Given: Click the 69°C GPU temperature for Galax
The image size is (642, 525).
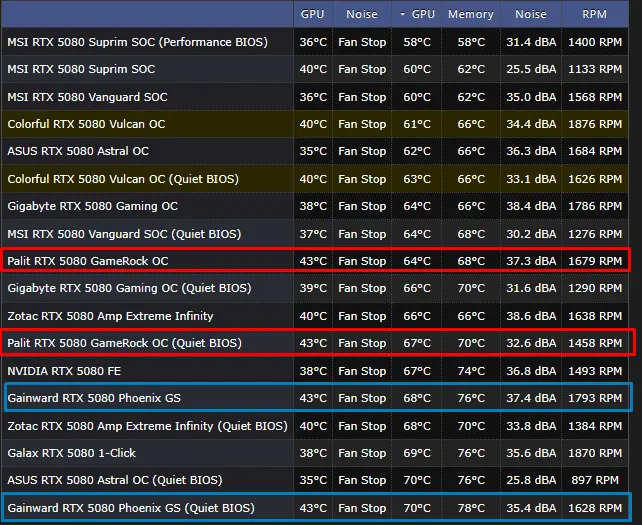Looking at the screenshot, I should (x=417, y=453).
